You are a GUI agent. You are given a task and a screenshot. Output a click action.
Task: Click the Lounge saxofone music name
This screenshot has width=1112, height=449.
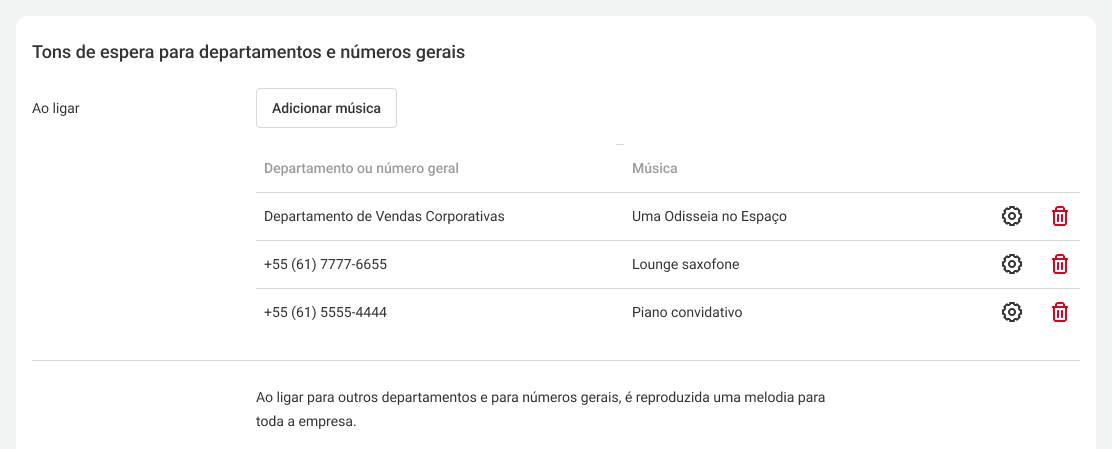point(685,264)
